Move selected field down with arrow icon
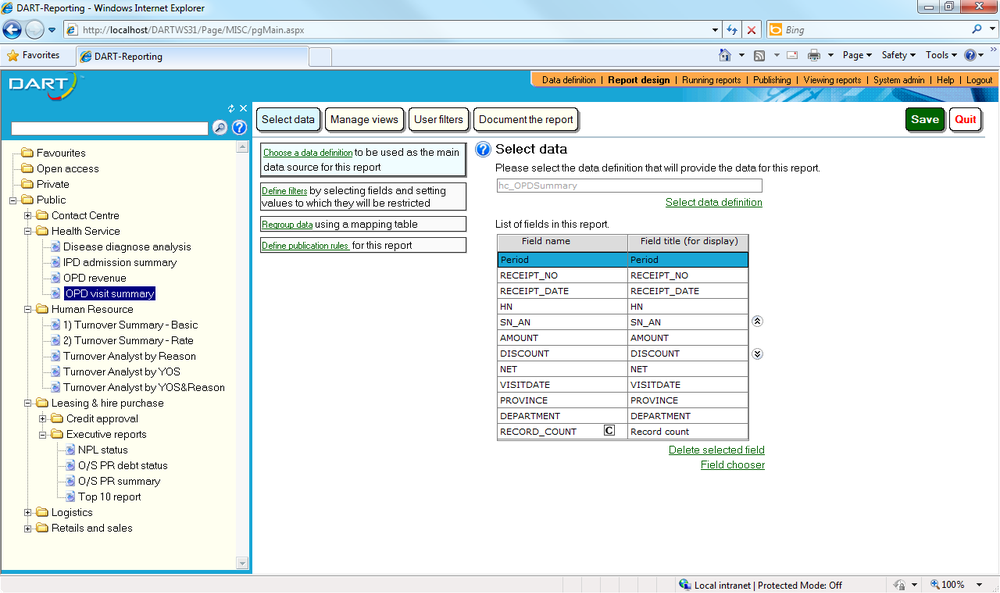 pos(757,354)
